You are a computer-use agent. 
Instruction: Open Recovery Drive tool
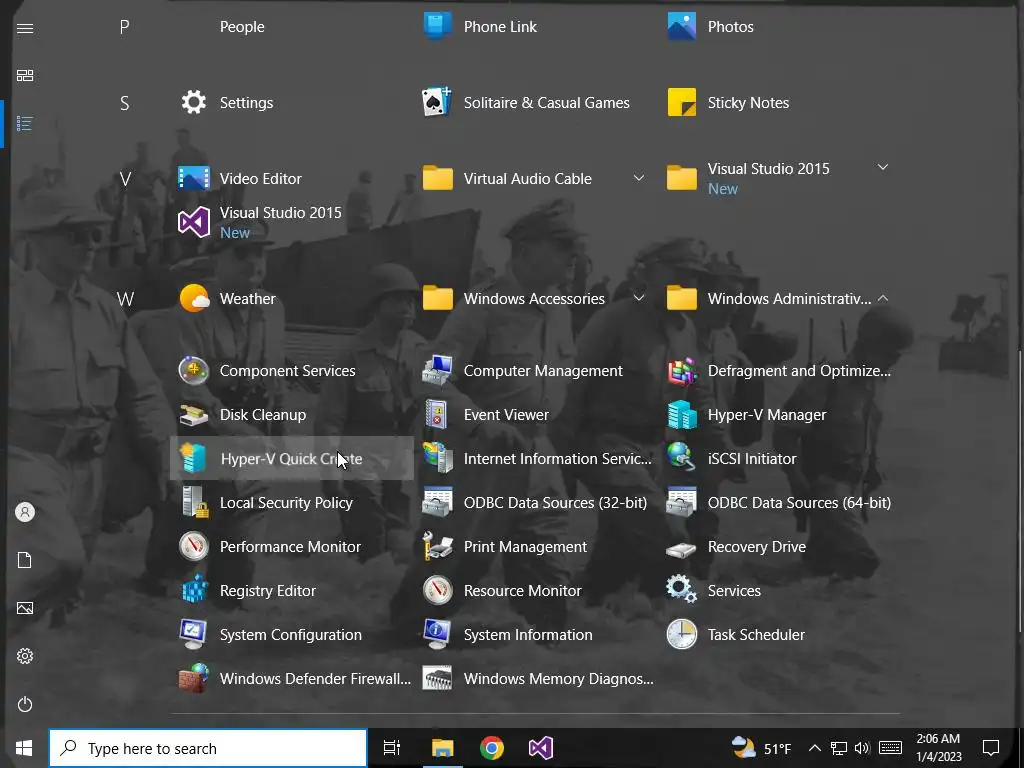780,547
